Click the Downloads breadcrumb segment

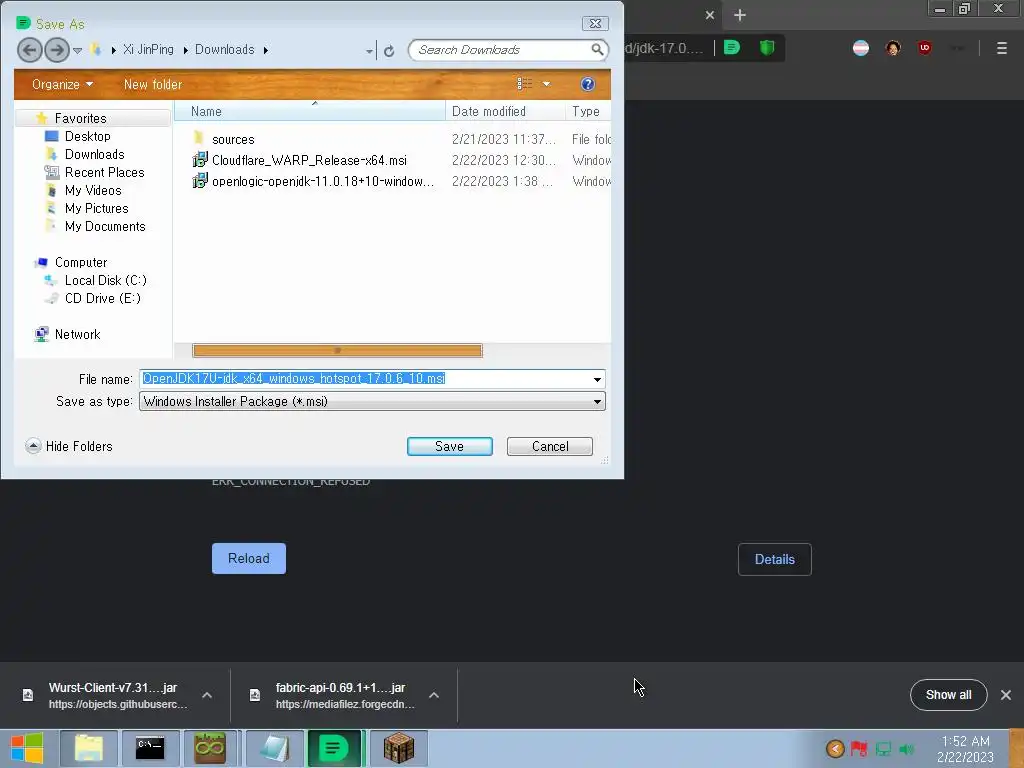pyautogui.click(x=225, y=50)
